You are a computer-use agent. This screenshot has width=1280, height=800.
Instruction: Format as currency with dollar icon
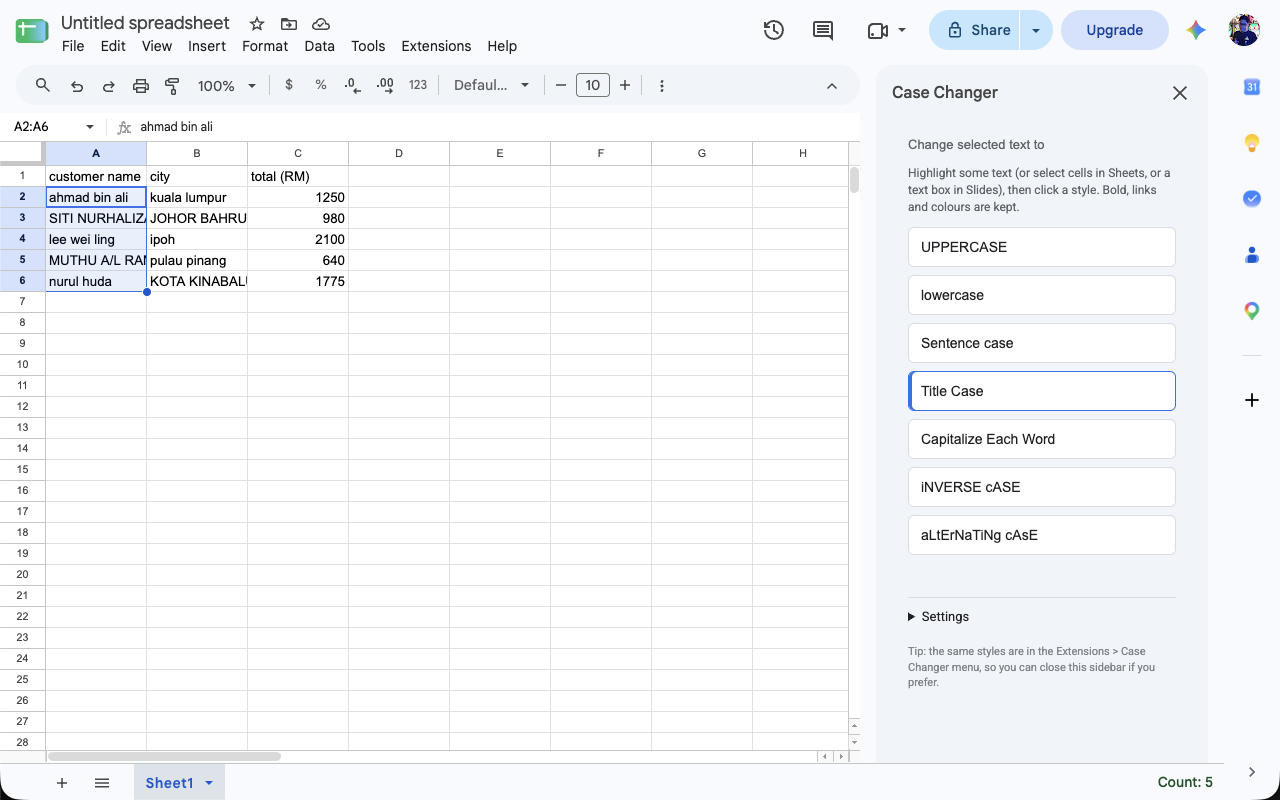coord(289,85)
